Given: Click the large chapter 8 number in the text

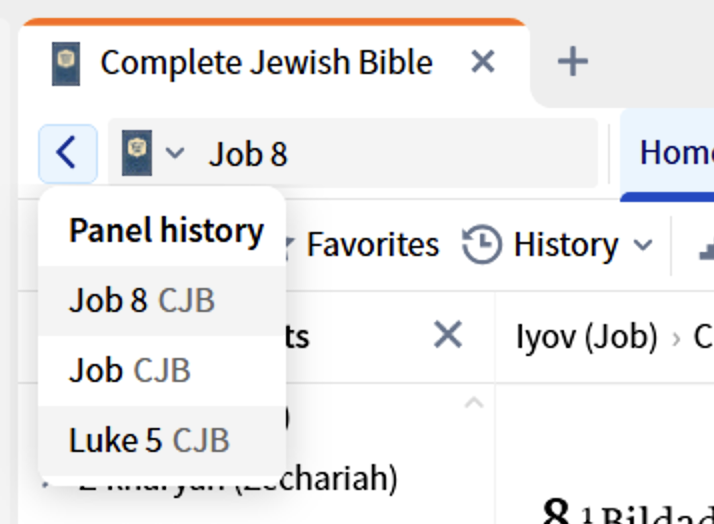Looking at the screenshot, I should (556, 511).
